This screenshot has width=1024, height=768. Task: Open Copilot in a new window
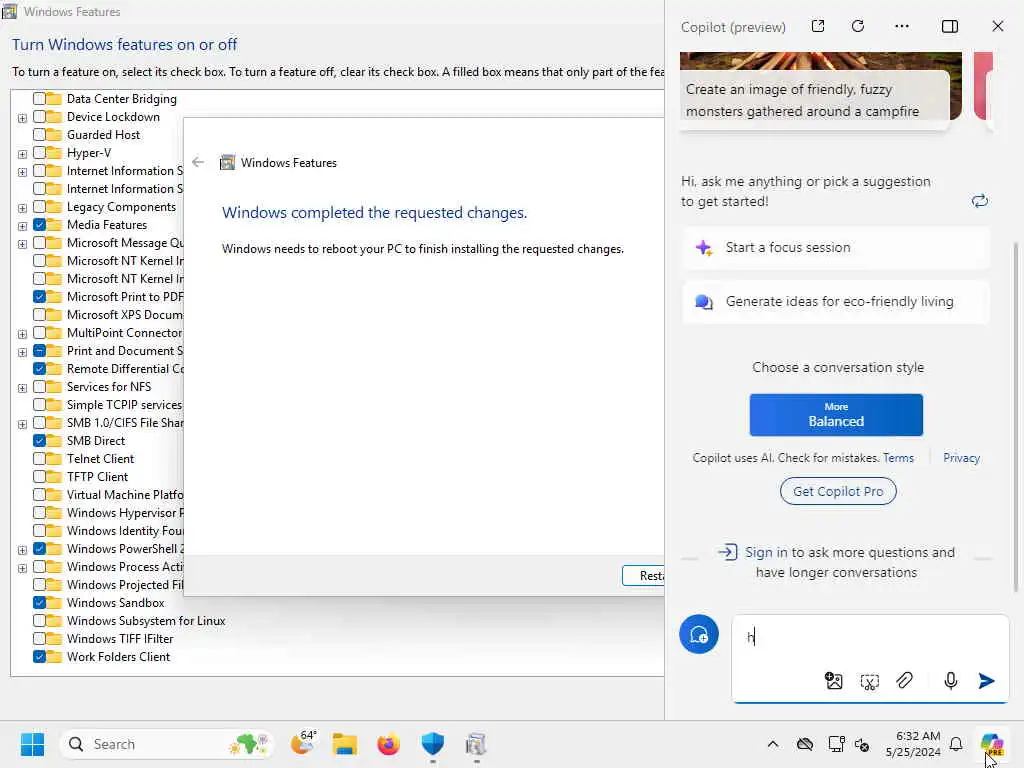(x=818, y=26)
